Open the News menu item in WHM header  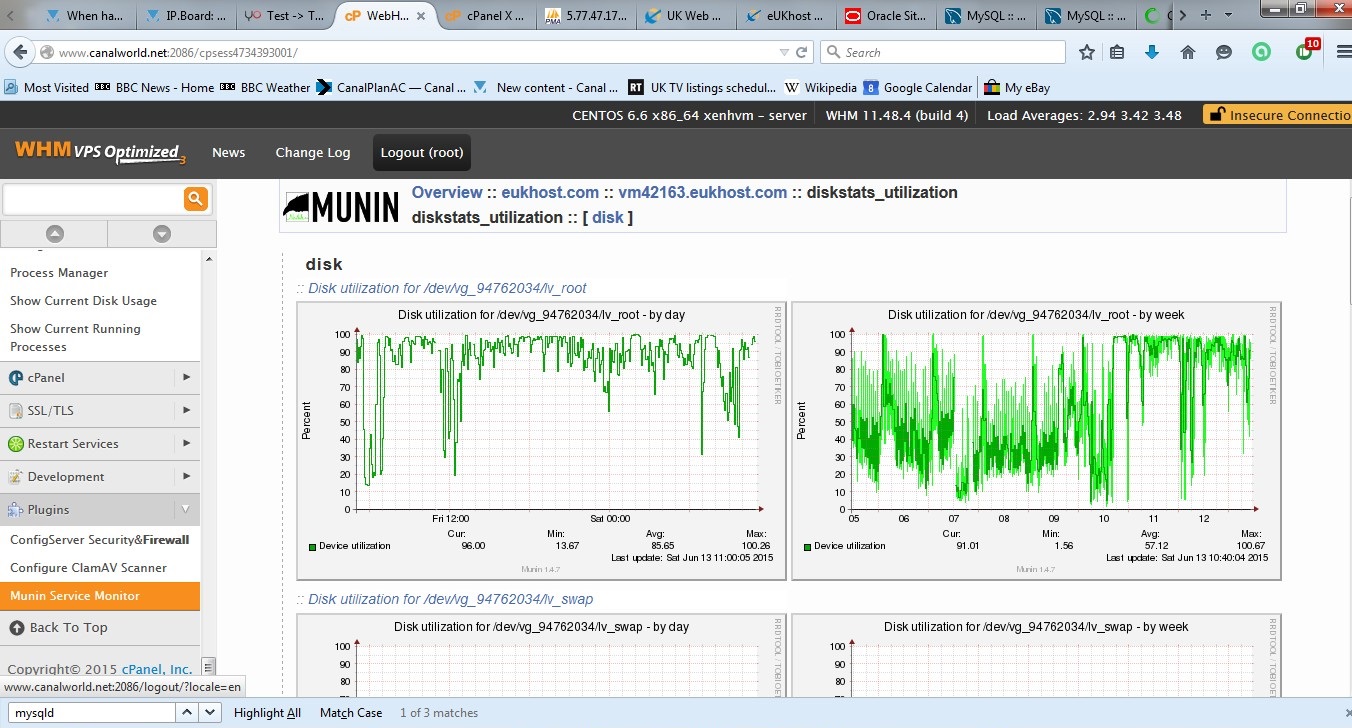(x=228, y=153)
